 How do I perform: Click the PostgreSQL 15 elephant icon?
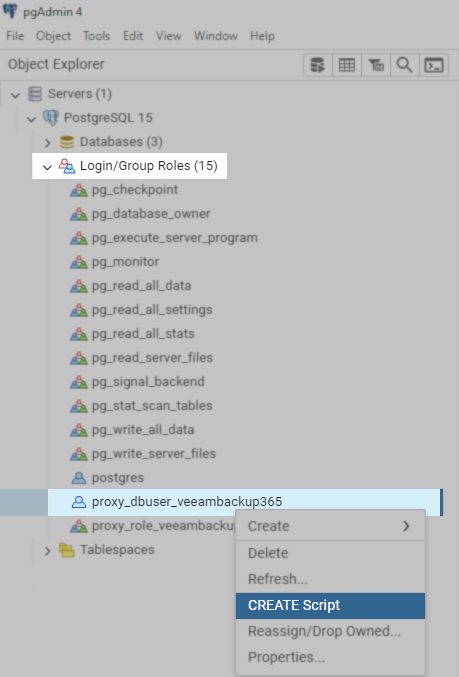51,117
